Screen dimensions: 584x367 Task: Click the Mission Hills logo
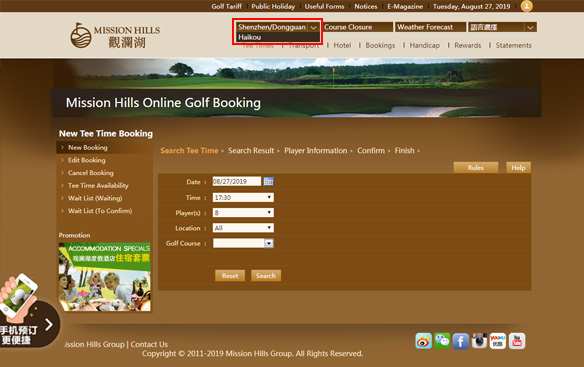coord(115,36)
